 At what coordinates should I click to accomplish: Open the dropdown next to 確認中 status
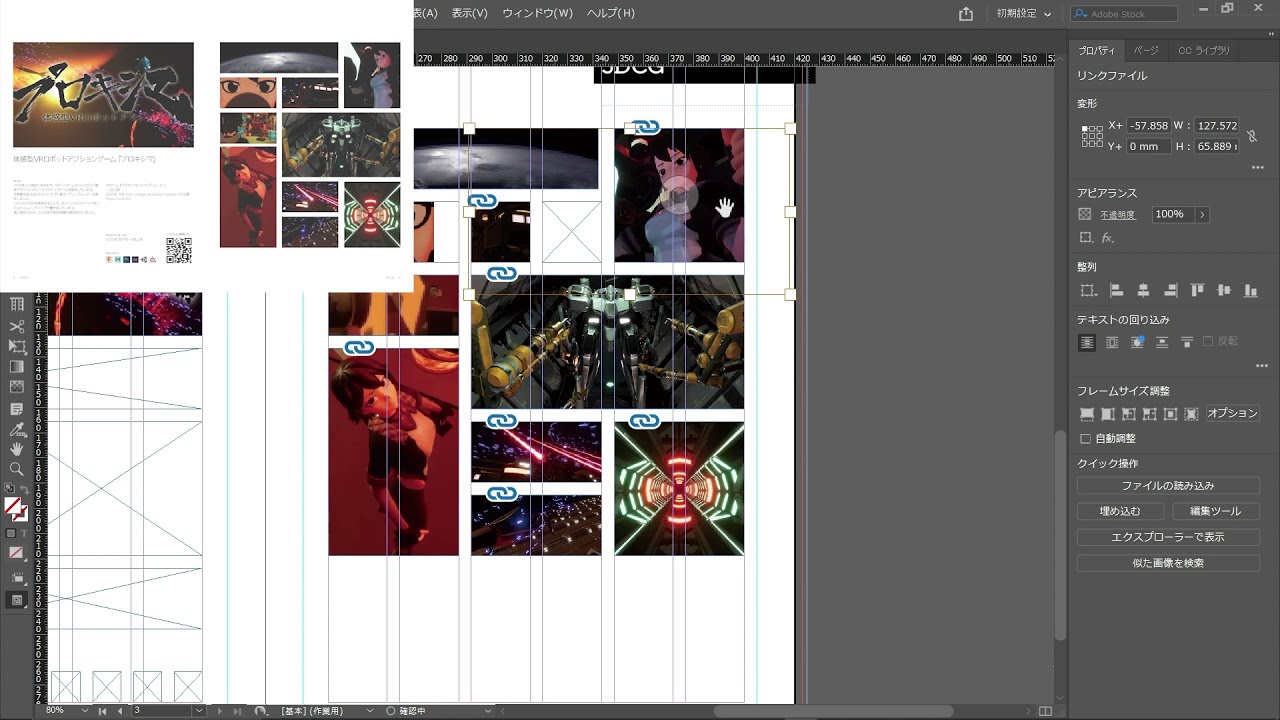489,711
